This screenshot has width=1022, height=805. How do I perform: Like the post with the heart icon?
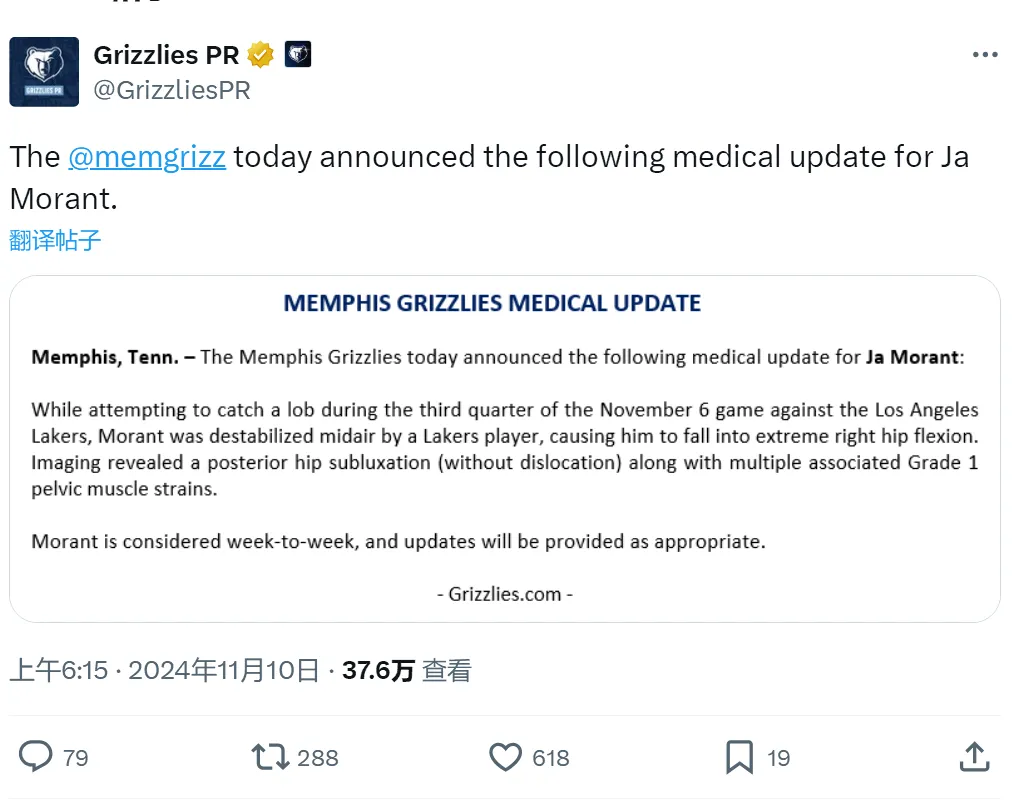[x=506, y=757]
